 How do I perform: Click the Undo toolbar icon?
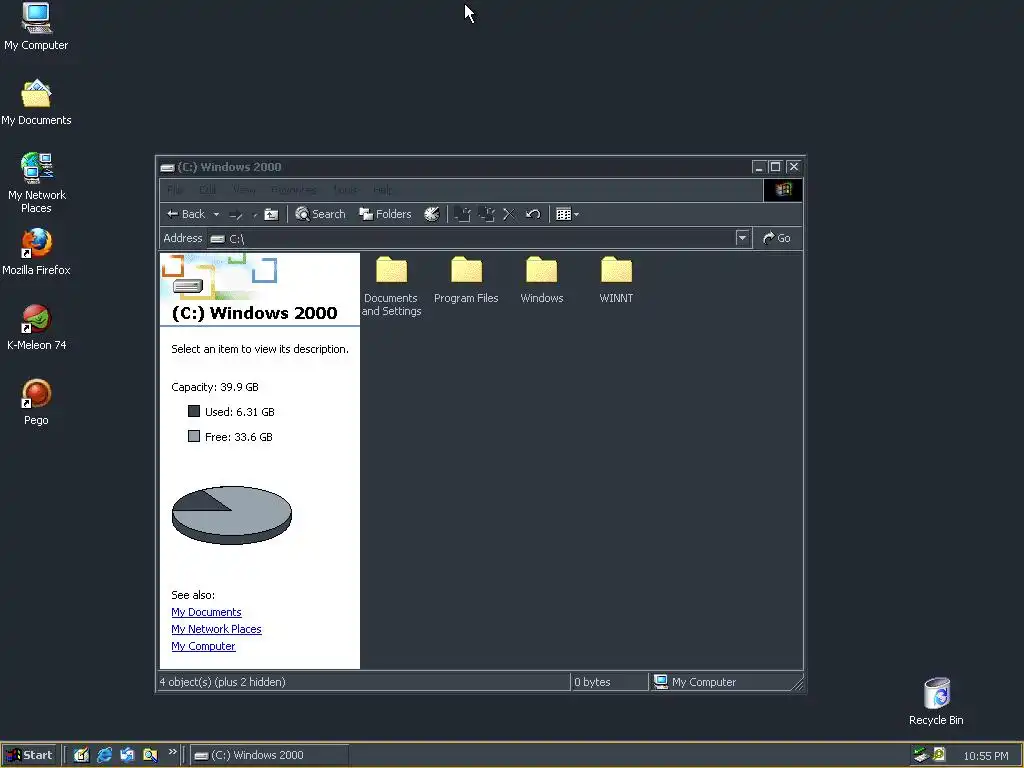pos(533,214)
